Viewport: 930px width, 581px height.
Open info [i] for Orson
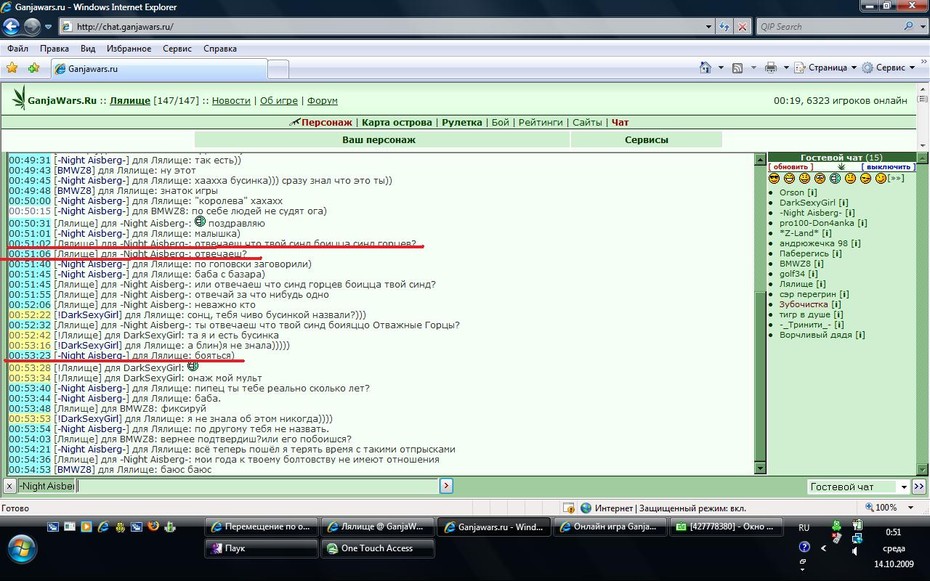[x=812, y=193]
